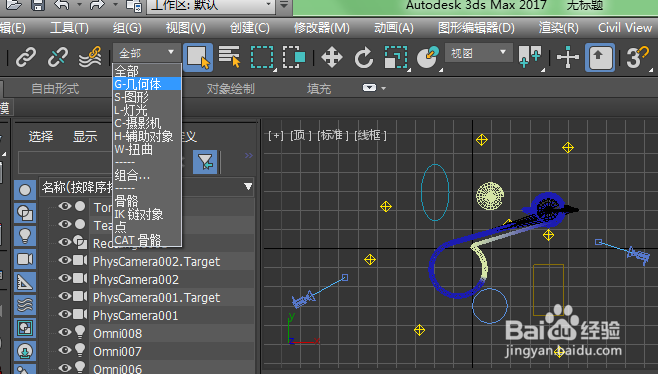Click the Bind to Space Warp icon

pyautogui.click(x=90, y=57)
